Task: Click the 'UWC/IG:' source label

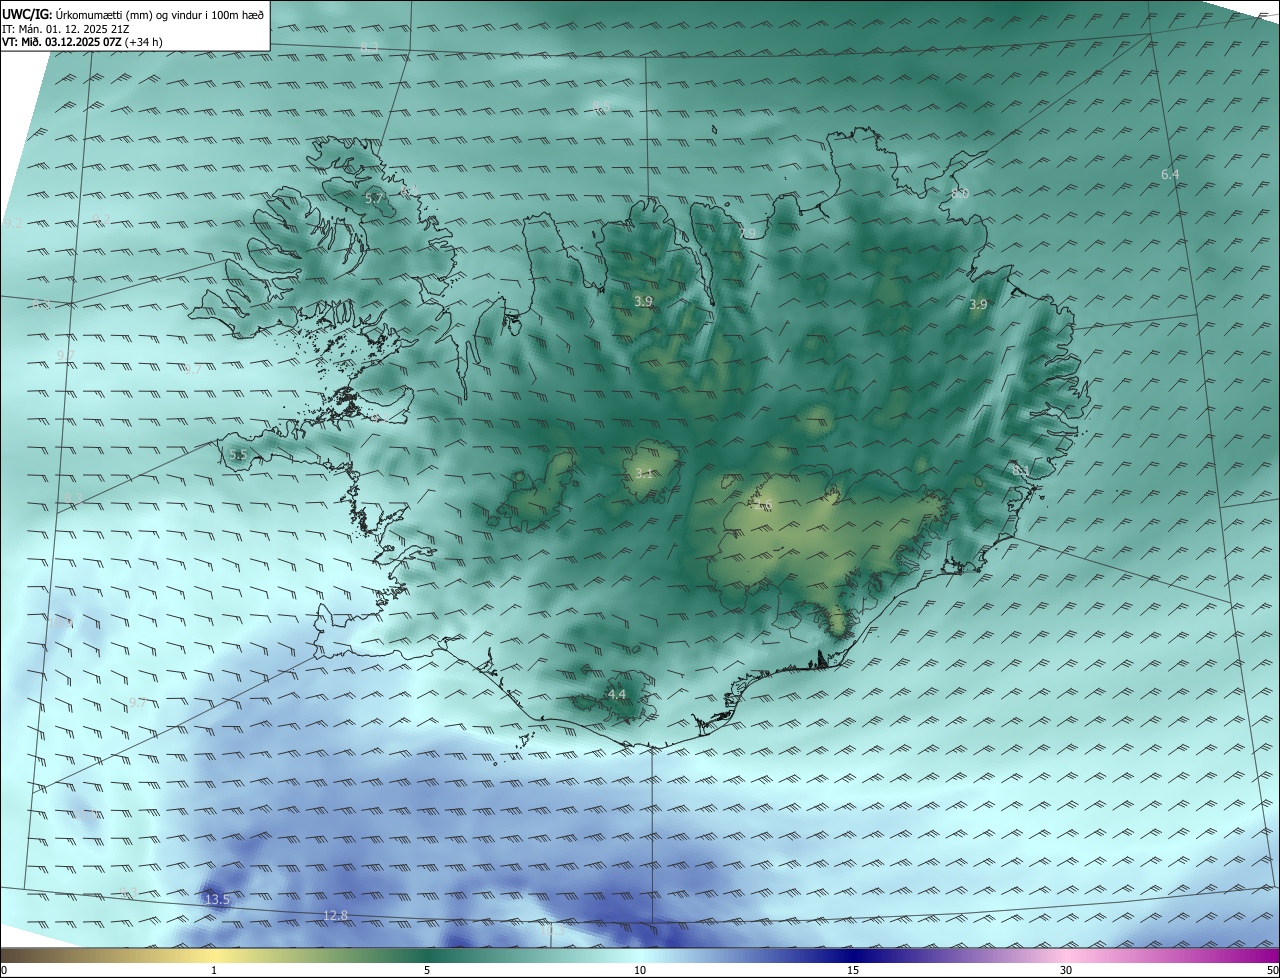Action: tap(28, 14)
